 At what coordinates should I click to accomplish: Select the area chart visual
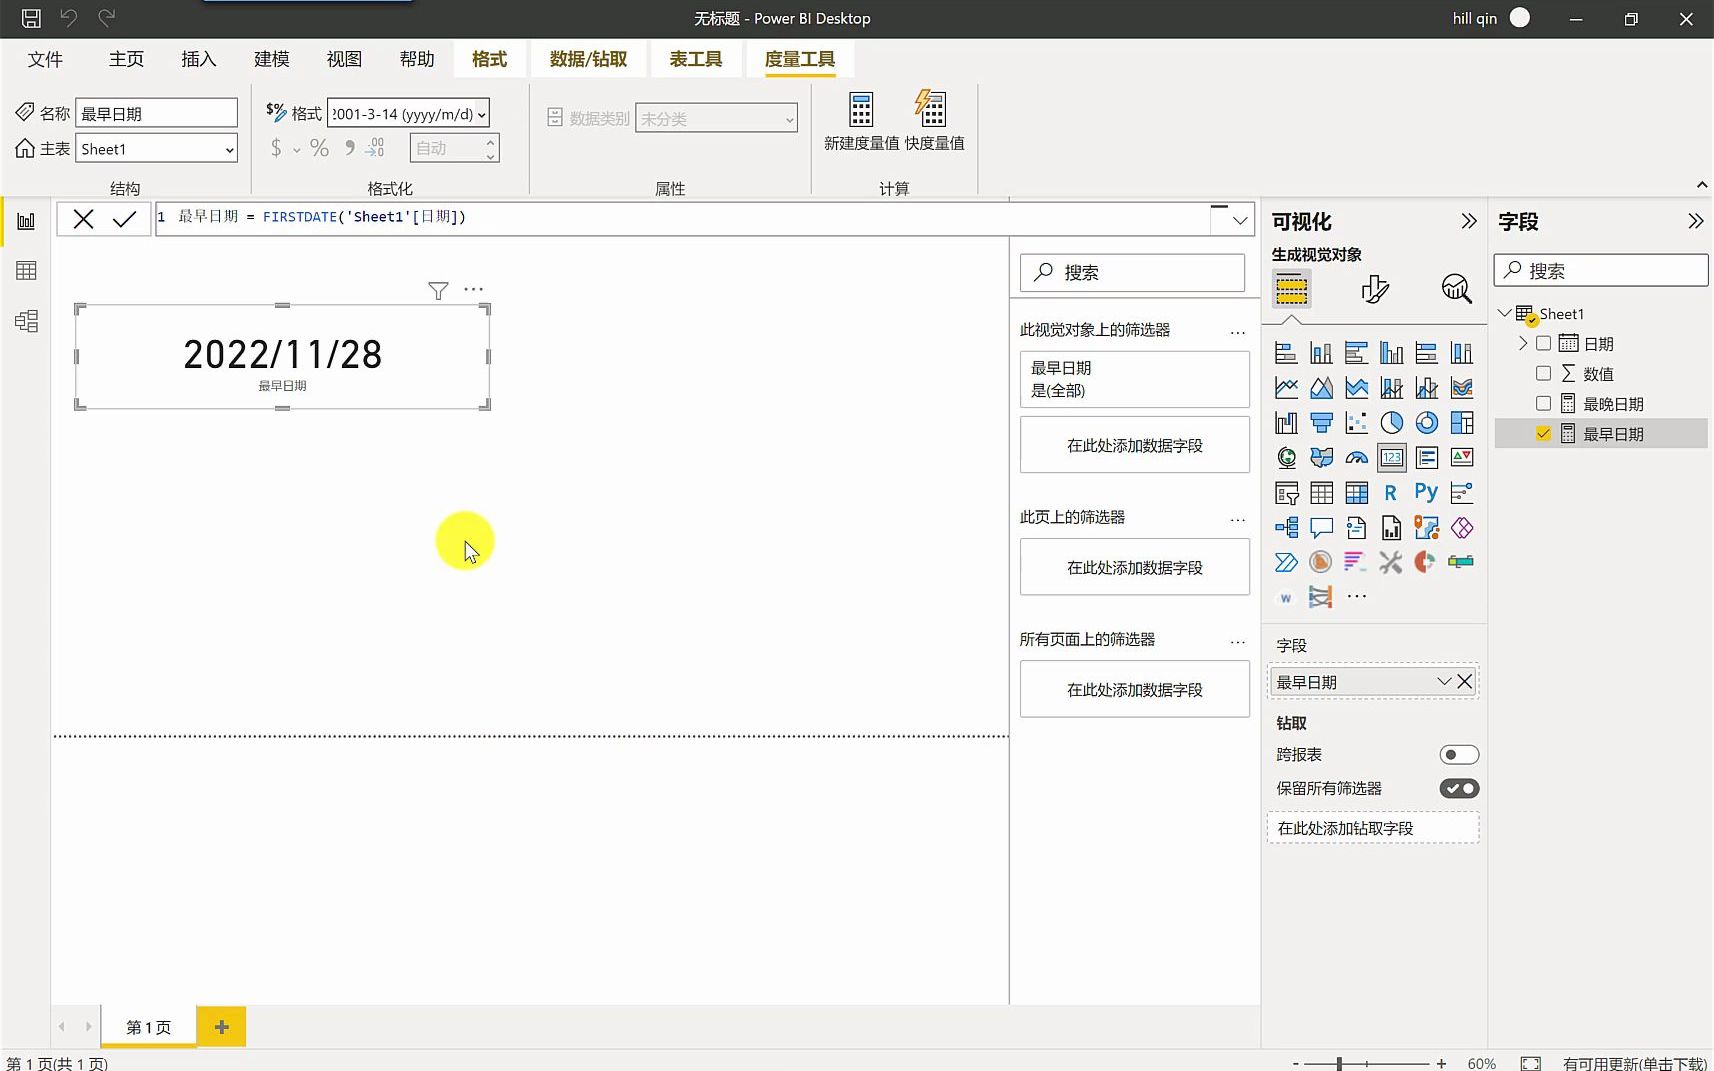(x=1321, y=388)
